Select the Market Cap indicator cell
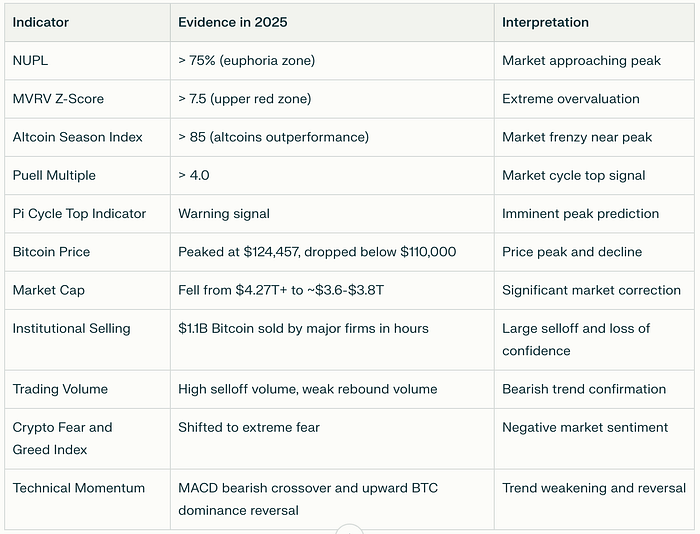Image resolution: width=700 pixels, height=534 pixels. [x=49, y=290]
